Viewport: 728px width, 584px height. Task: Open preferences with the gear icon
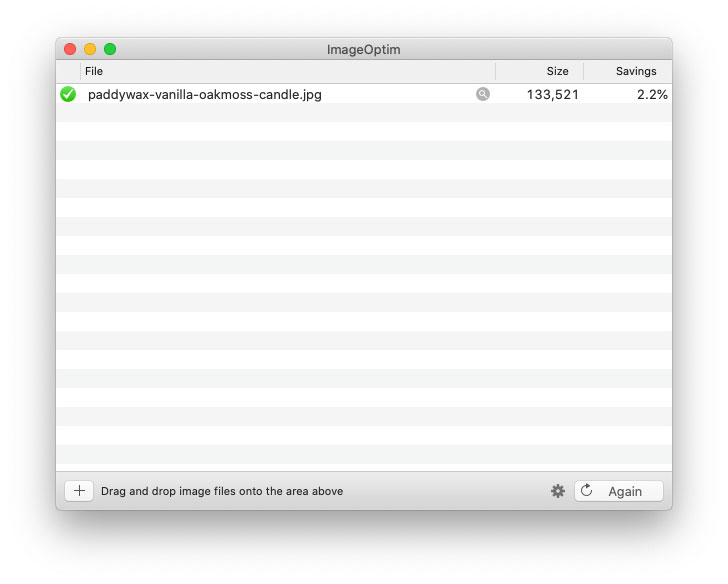pyautogui.click(x=558, y=491)
